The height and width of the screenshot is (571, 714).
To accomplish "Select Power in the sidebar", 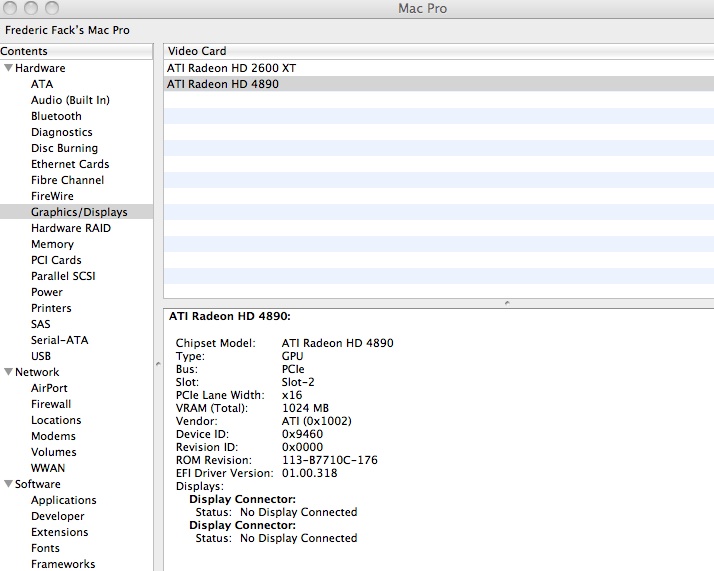I will [46, 292].
